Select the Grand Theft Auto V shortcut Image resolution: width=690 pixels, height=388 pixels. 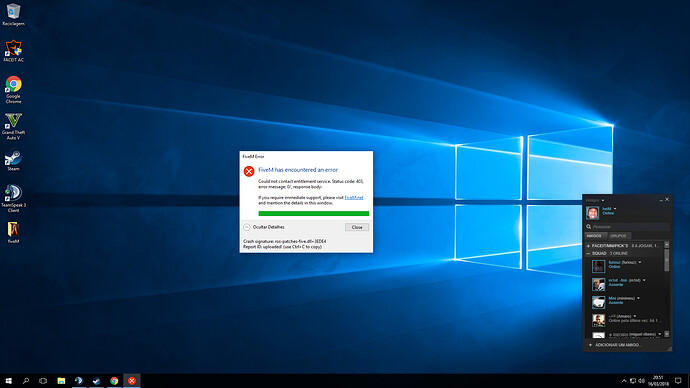pos(13,126)
